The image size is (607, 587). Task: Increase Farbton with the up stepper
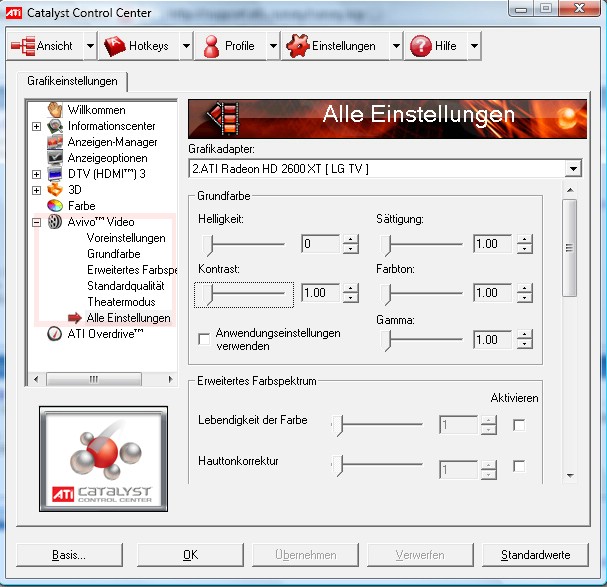(x=525, y=288)
